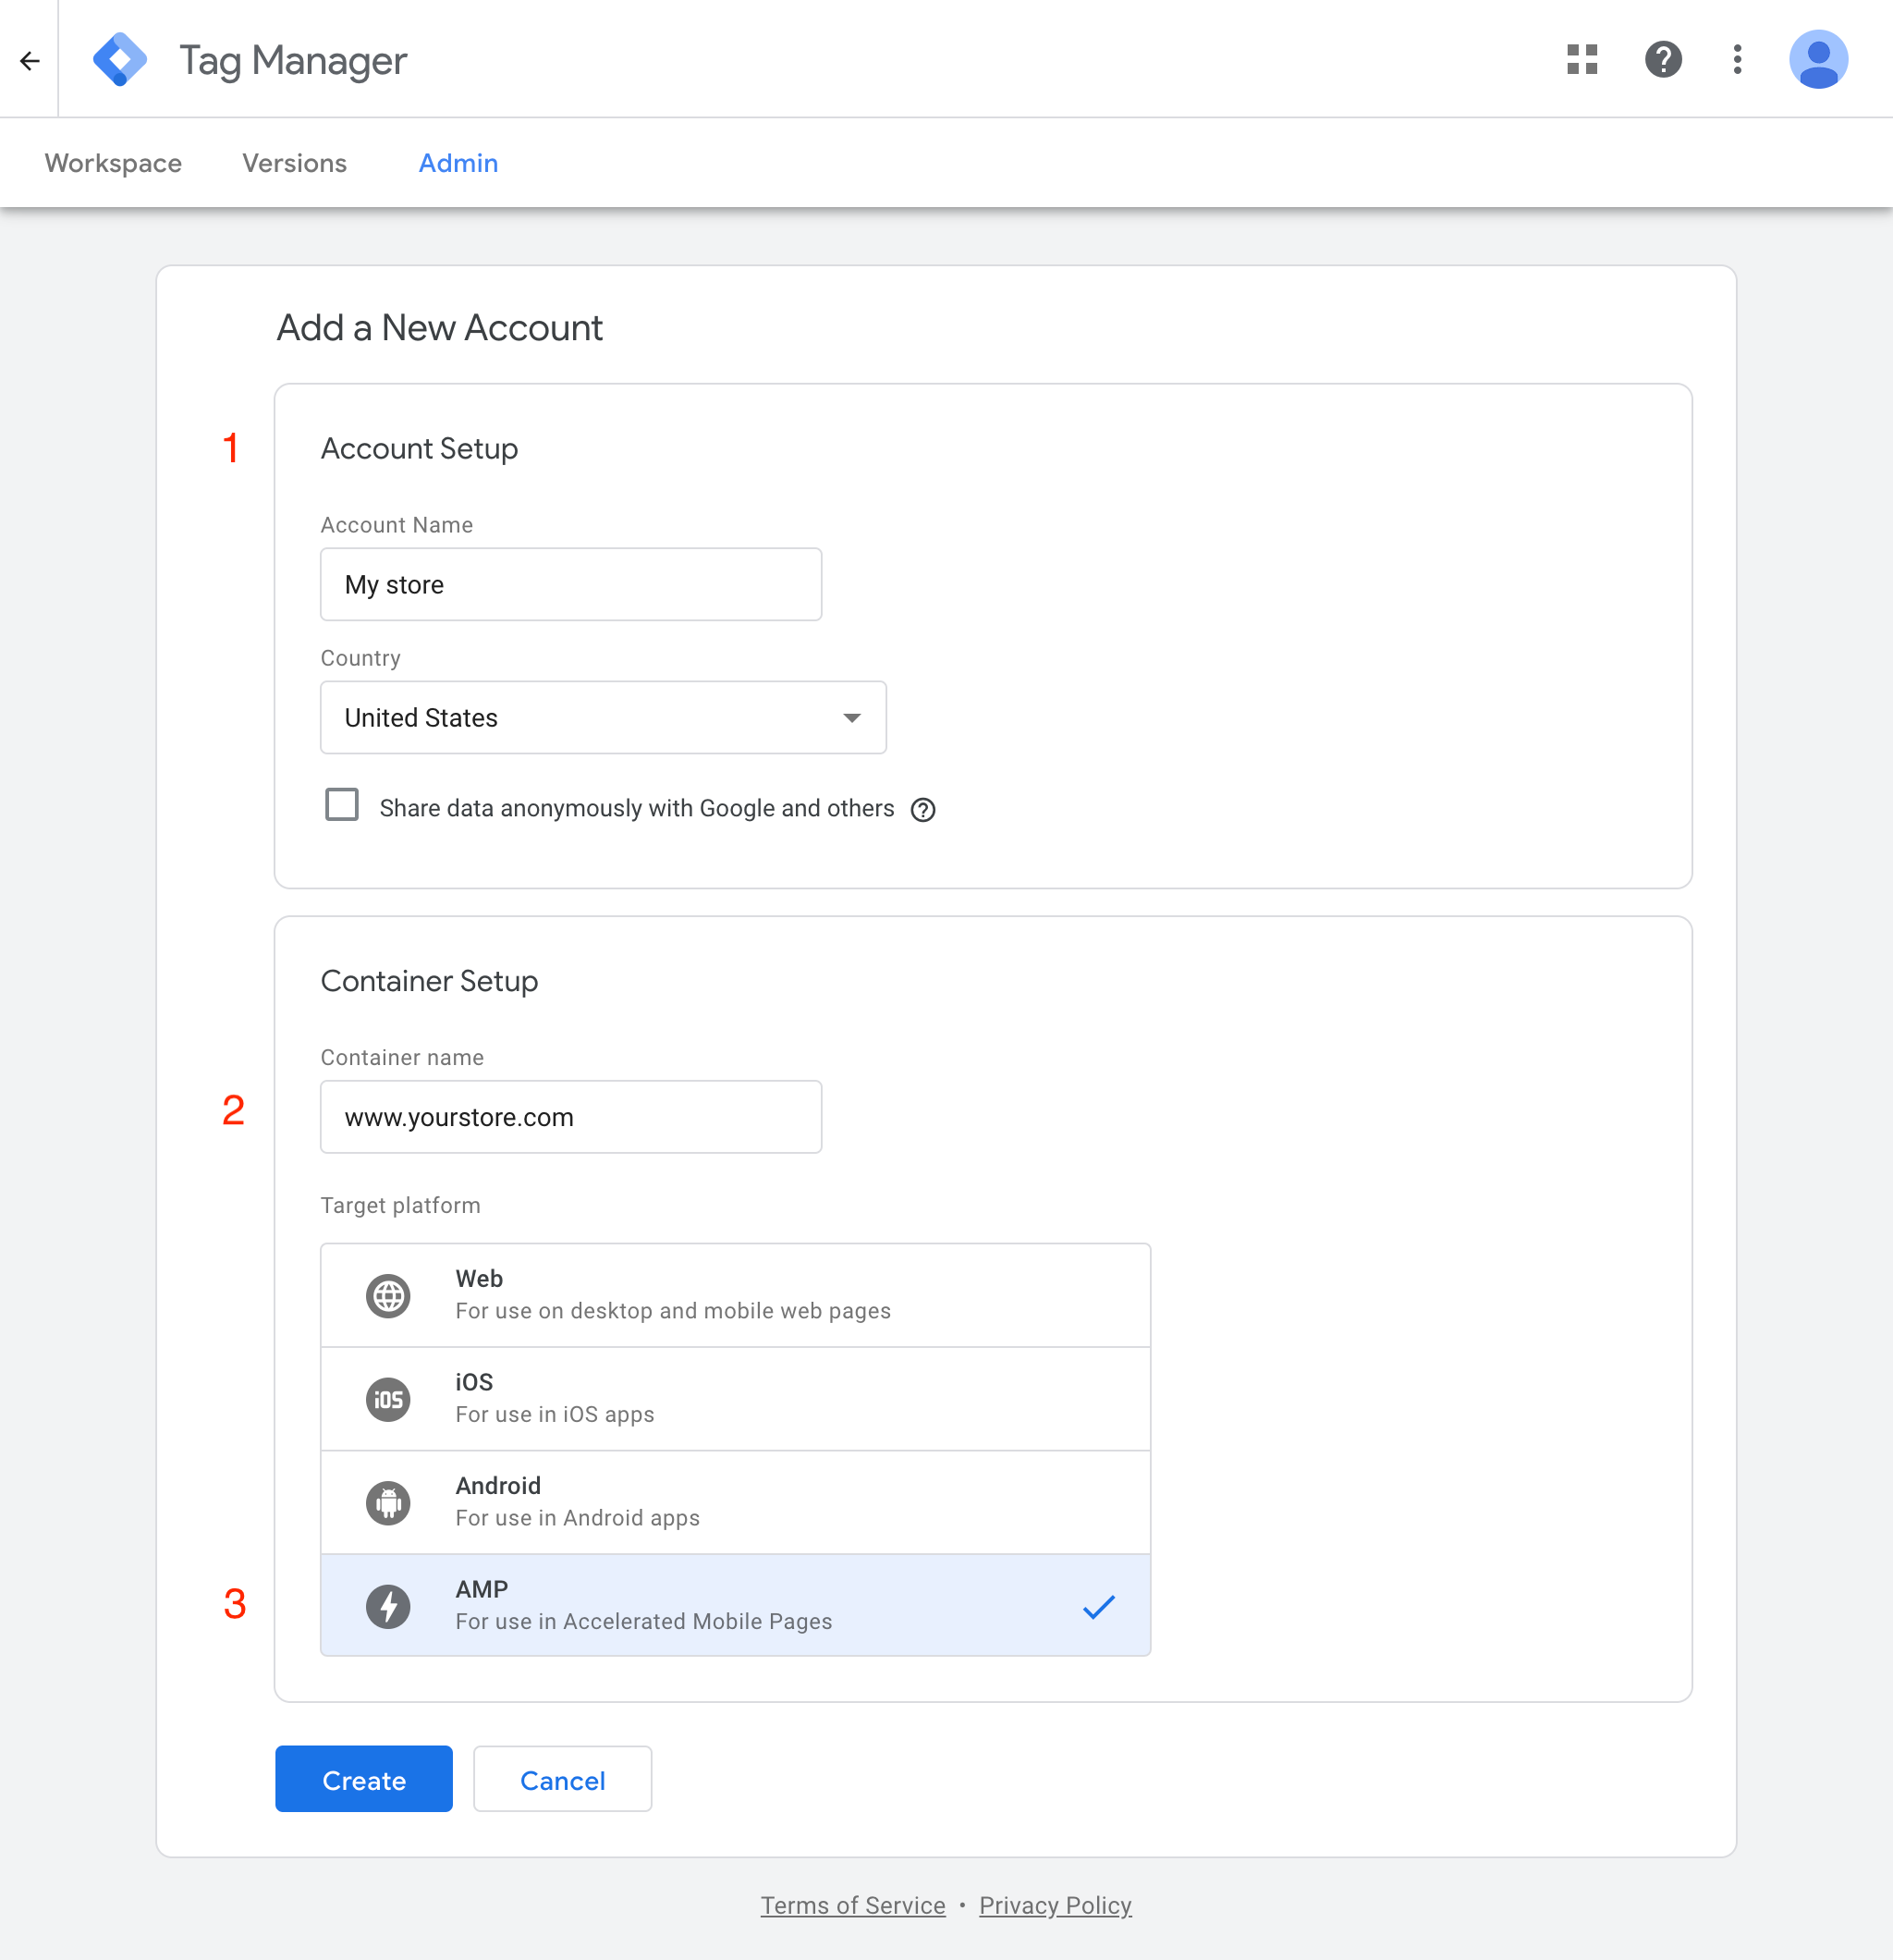Click help icon next to share data
The height and width of the screenshot is (1960, 1893).
coord(923,809)
